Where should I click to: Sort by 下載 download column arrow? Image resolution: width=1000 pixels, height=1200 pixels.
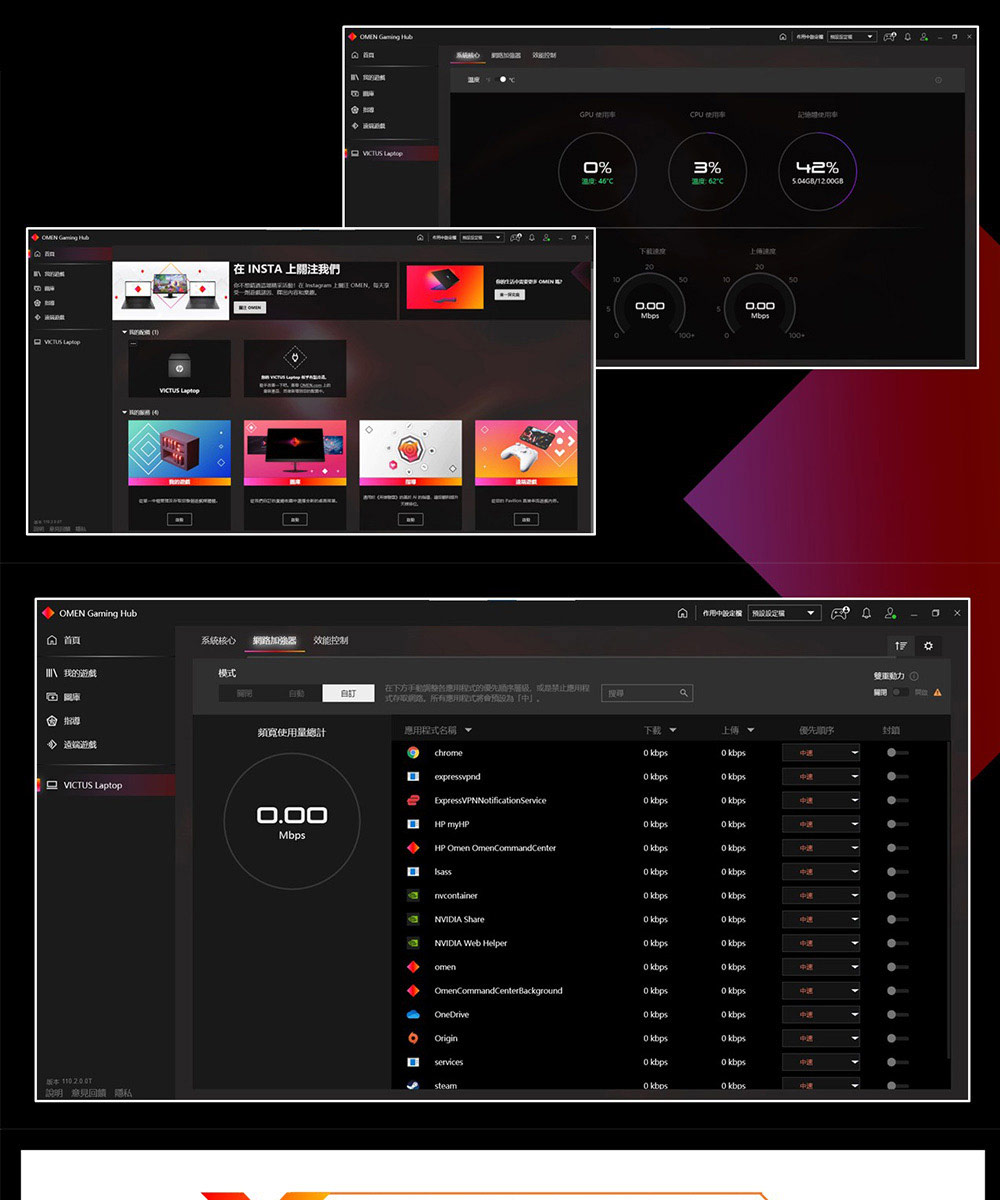[672, 730]
